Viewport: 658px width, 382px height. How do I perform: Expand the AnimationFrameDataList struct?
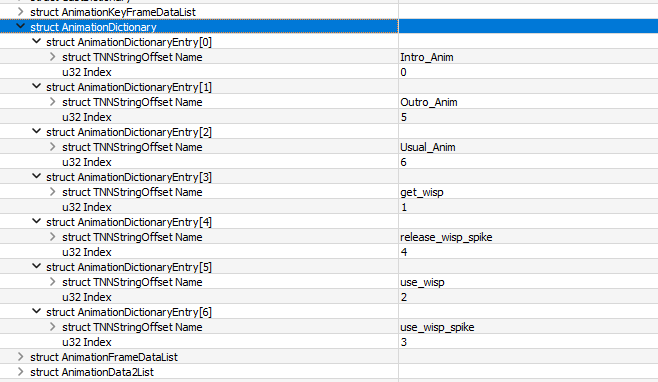coord(20,357)
